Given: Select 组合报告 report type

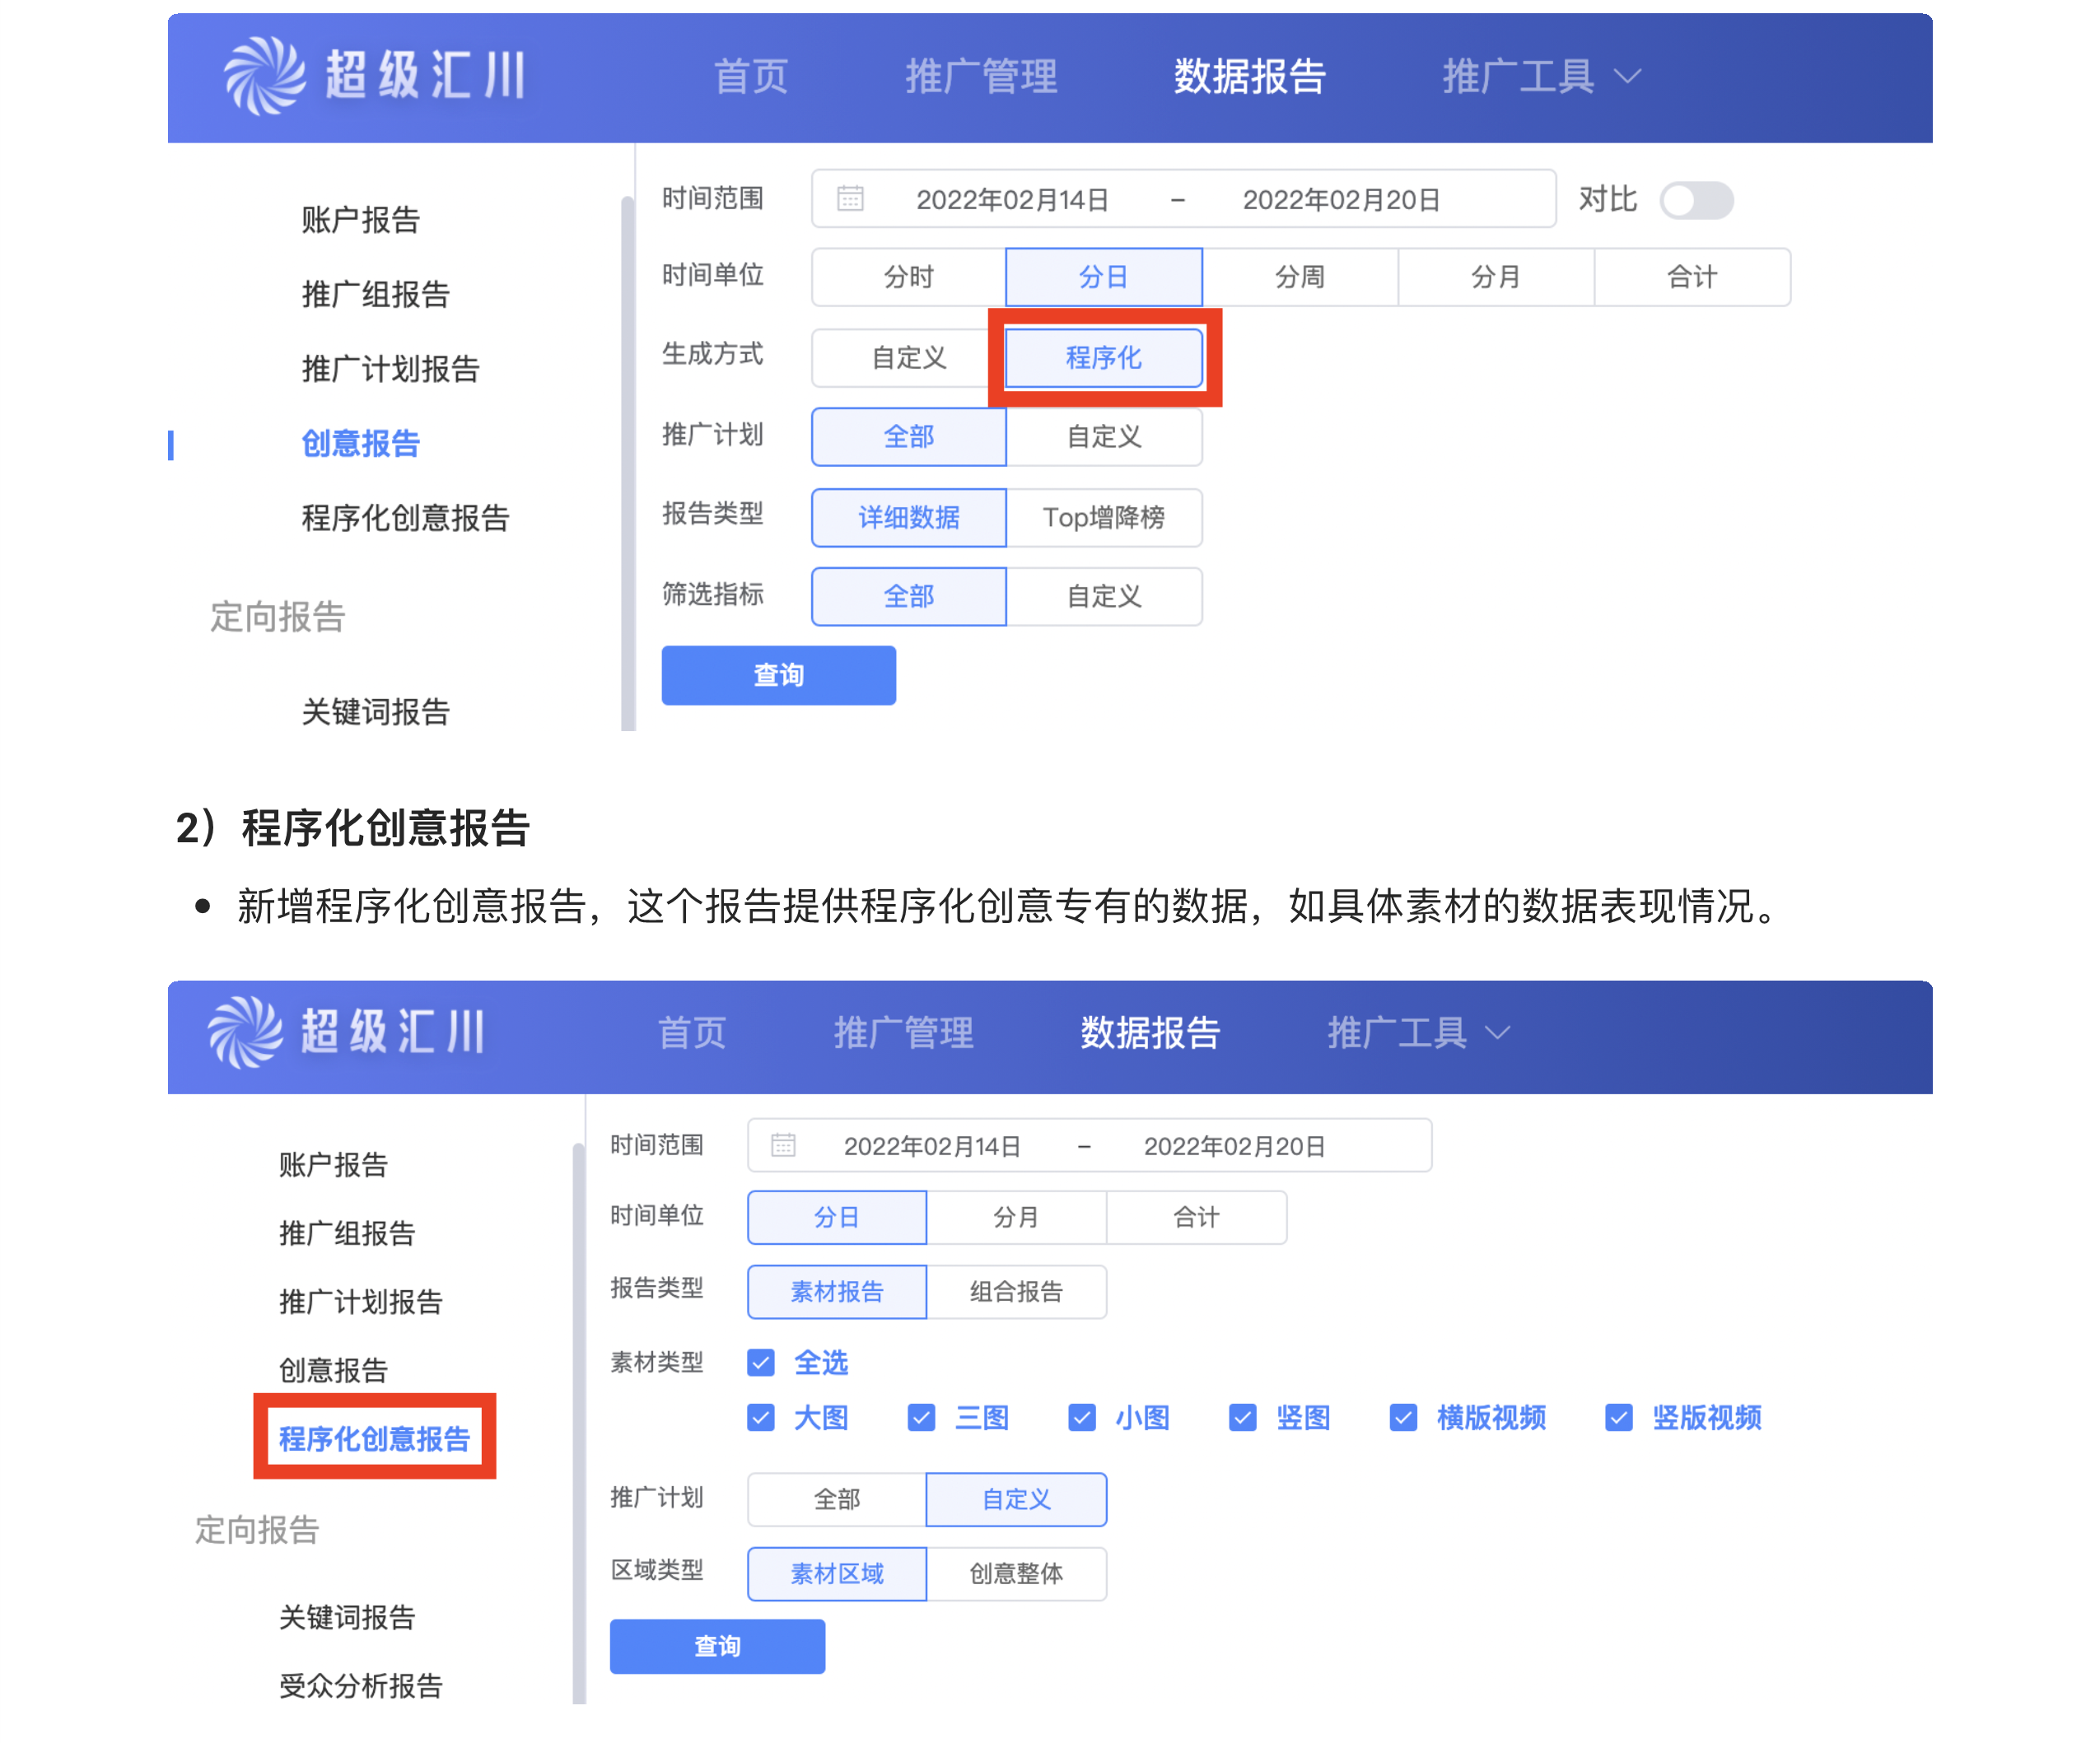Looking at the screenshot, I should click(1015, 1291).
